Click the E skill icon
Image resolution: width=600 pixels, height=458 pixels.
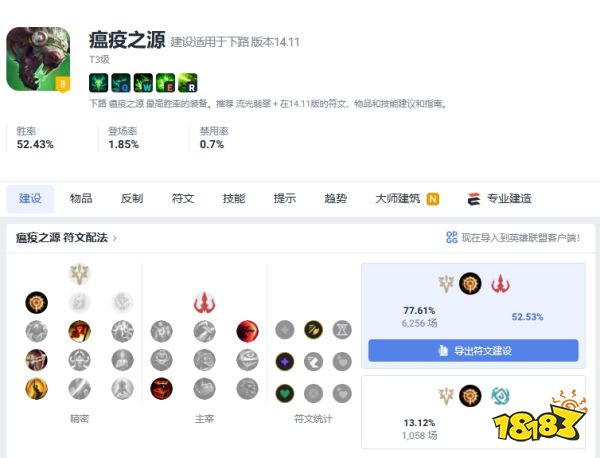[165, 83]
